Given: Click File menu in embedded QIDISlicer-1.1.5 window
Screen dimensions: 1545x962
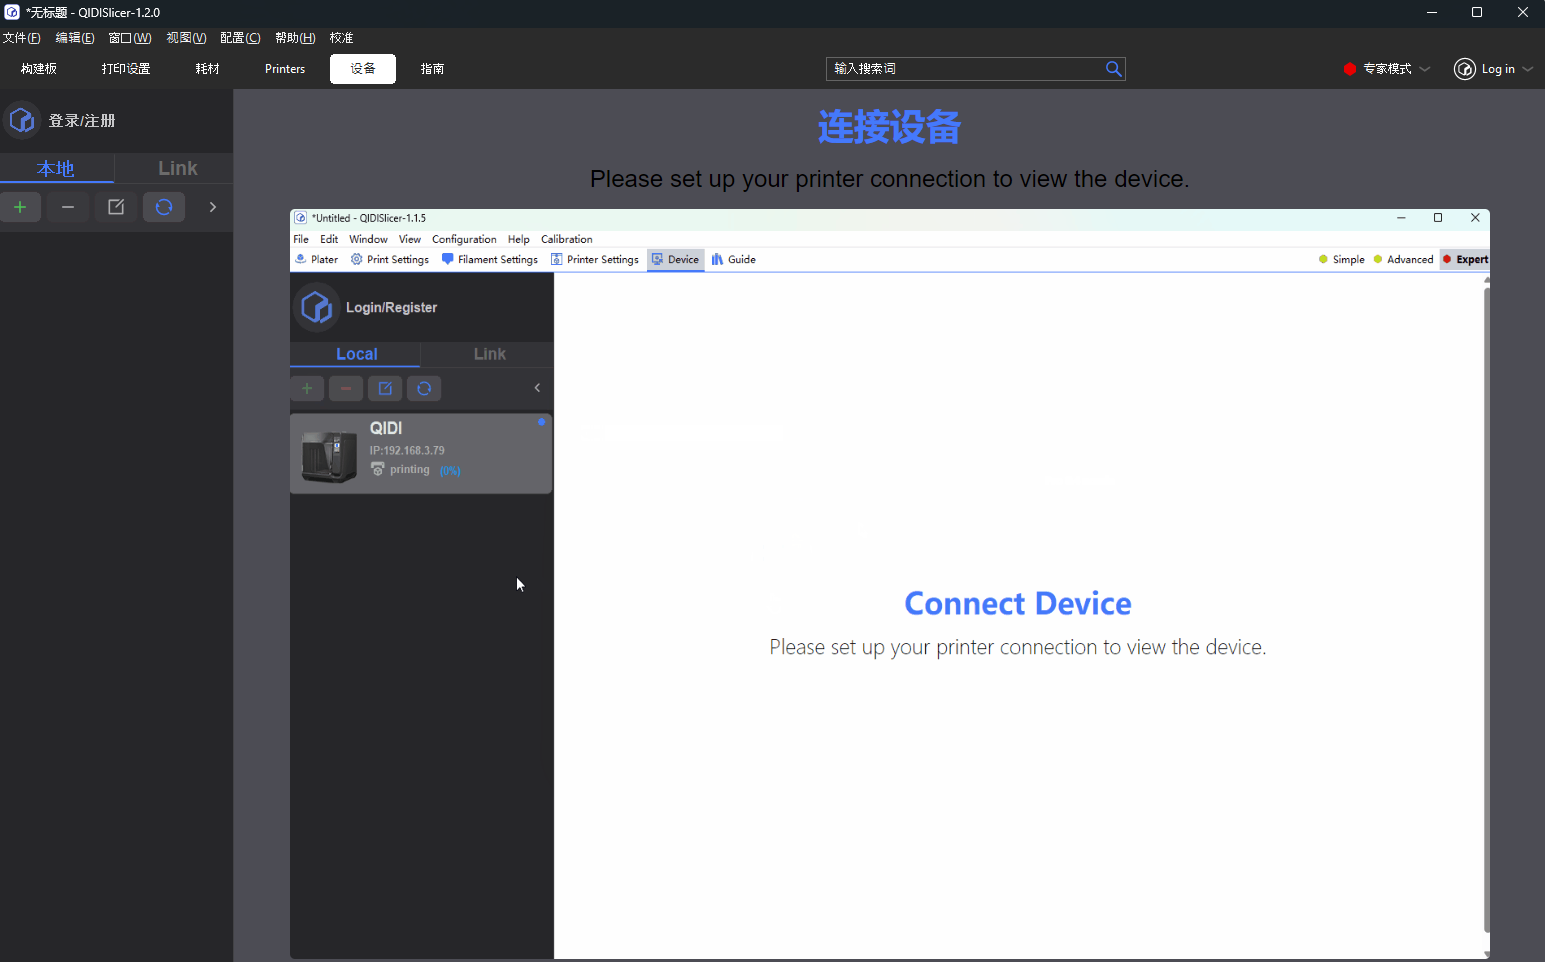Looking at the screenshot, I should point(301,239).
